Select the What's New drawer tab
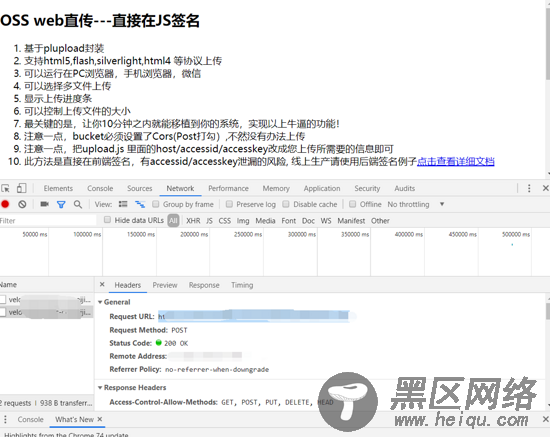Screen dimensions: 550x437 [x=74, y=419]
